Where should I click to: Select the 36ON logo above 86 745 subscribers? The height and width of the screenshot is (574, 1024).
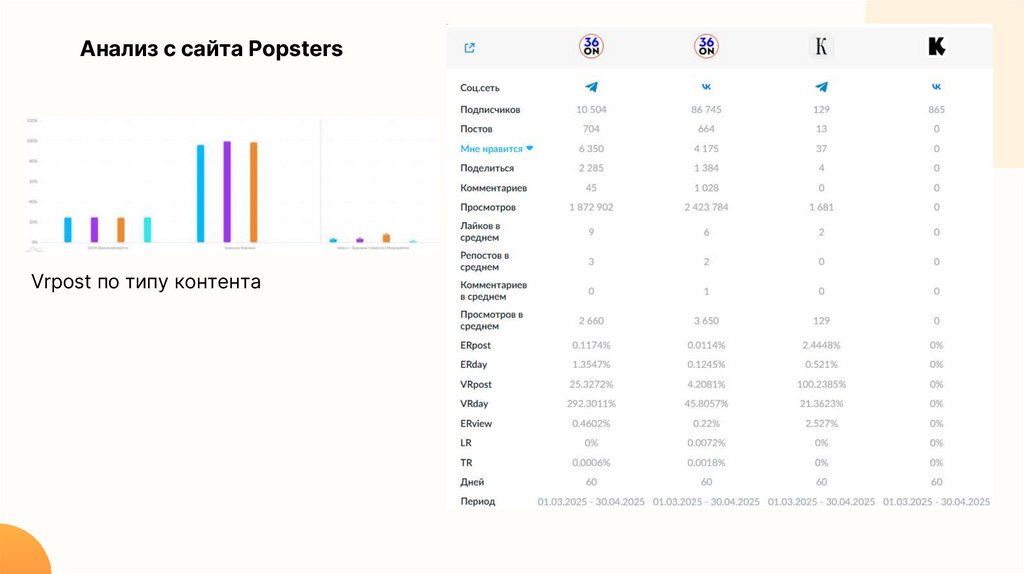pos(706,46)
